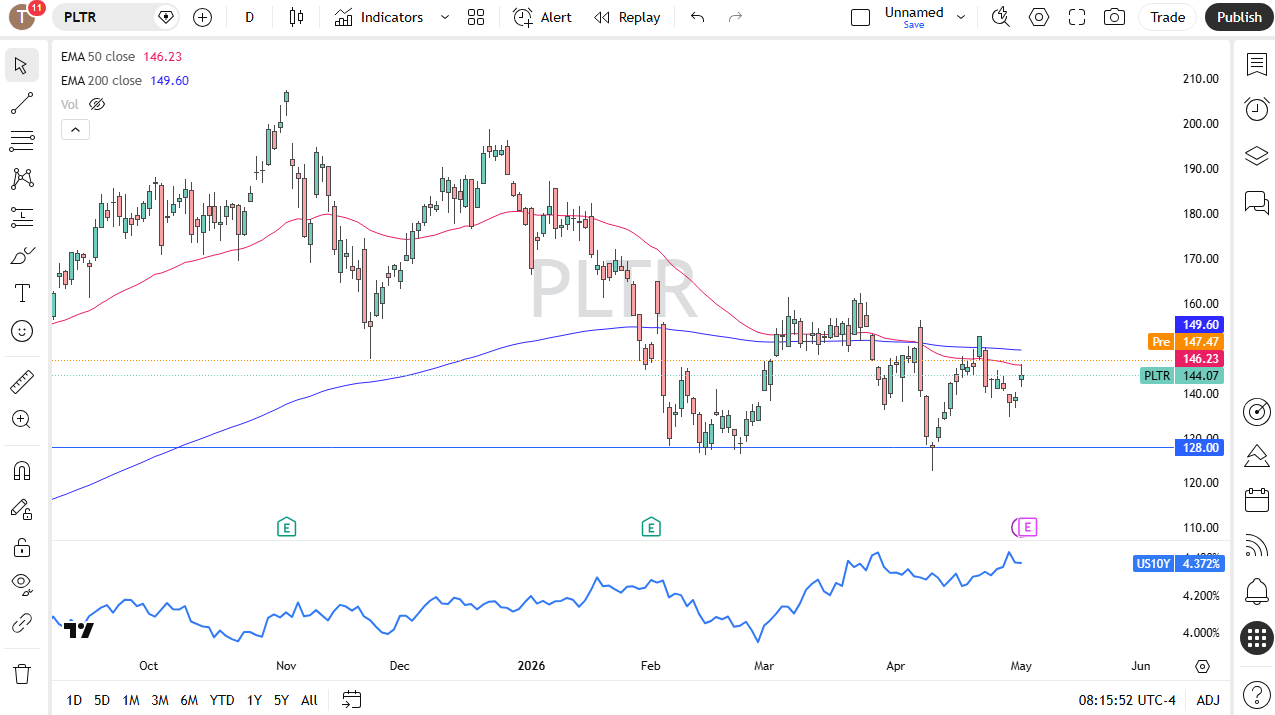Open the economic calendar panel
Viewport: 1275px width, 715px height.
pyautogui.click(x=1256, y=500)
